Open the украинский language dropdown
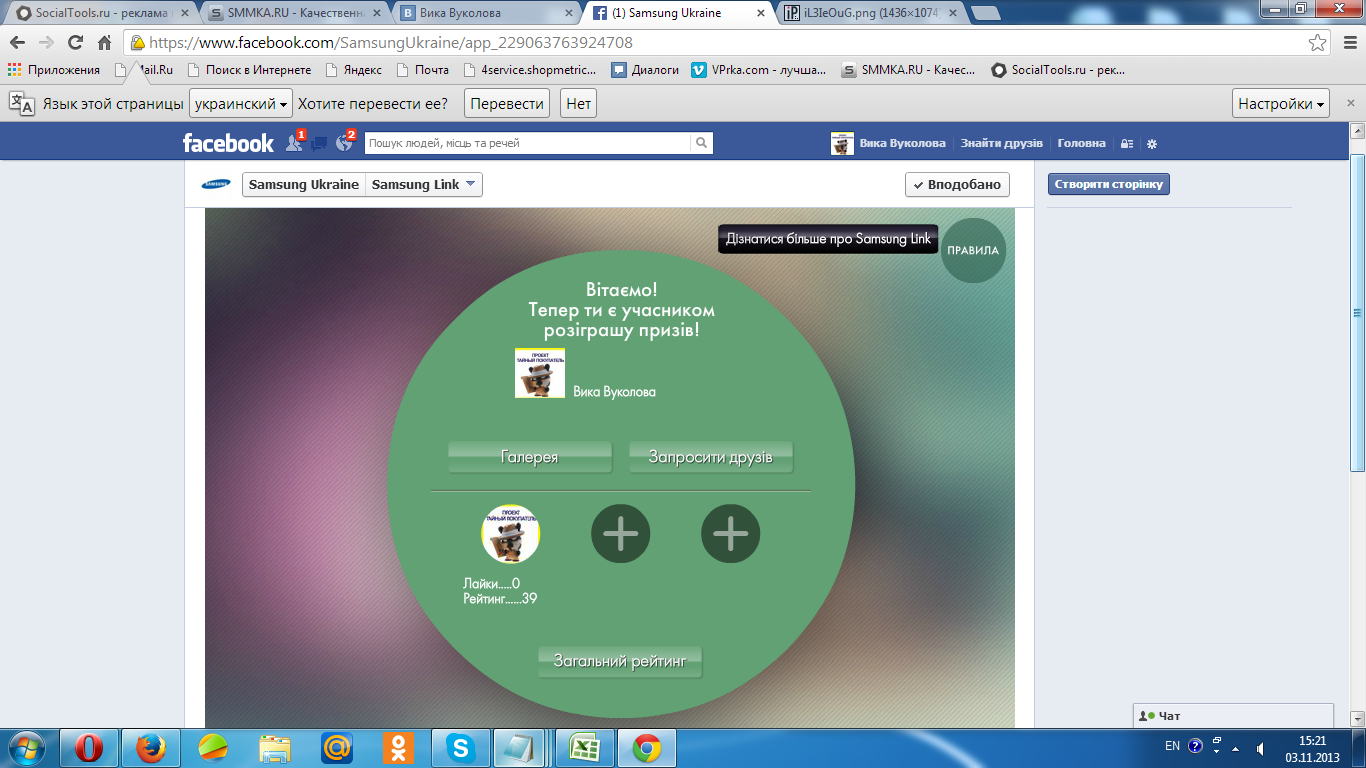Viewport: 1366px width, 768px height. (x=241, y=103)
